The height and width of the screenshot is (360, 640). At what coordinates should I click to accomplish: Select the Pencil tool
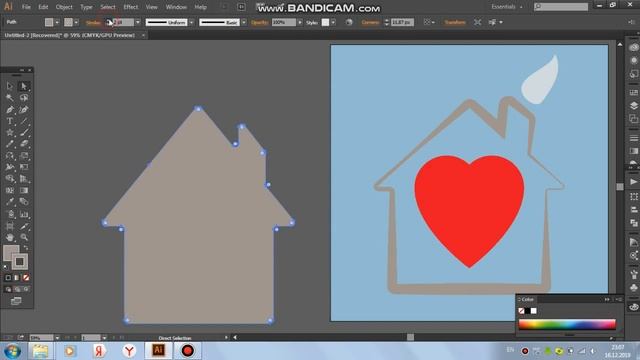(x=10, y=144)
